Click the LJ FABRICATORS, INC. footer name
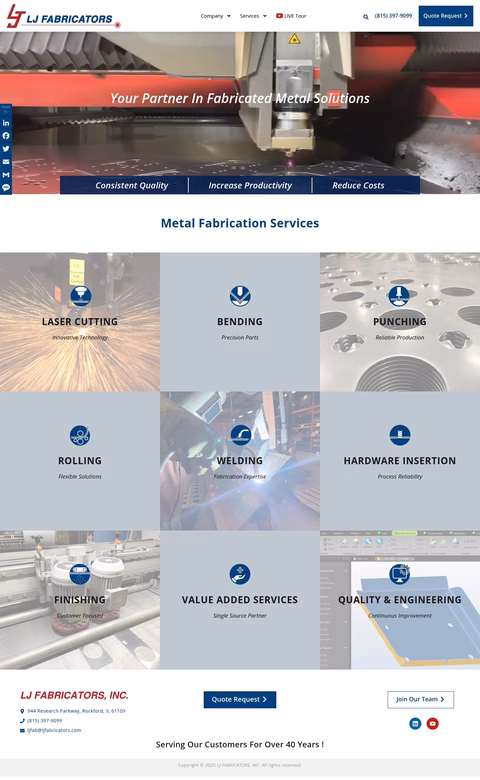Screen dimensions: 480x780 click(x=74, y=695)
